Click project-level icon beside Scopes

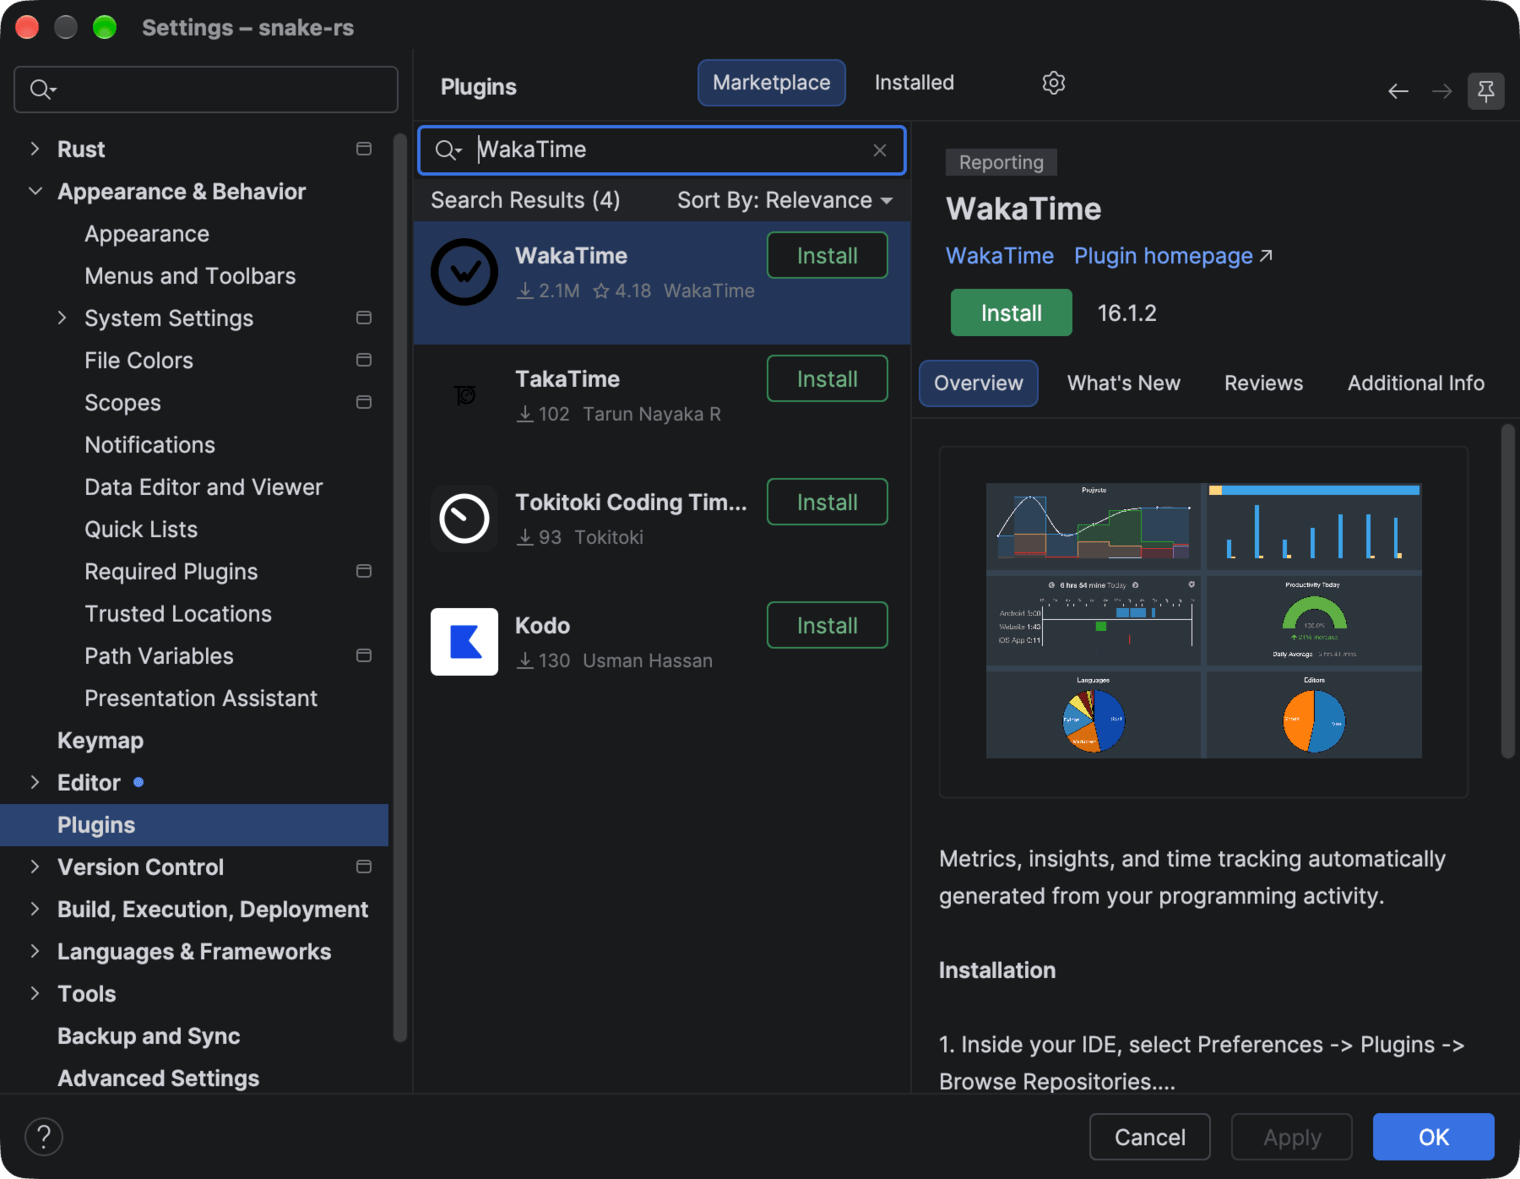pyautogui.click(x=364, y=402)
